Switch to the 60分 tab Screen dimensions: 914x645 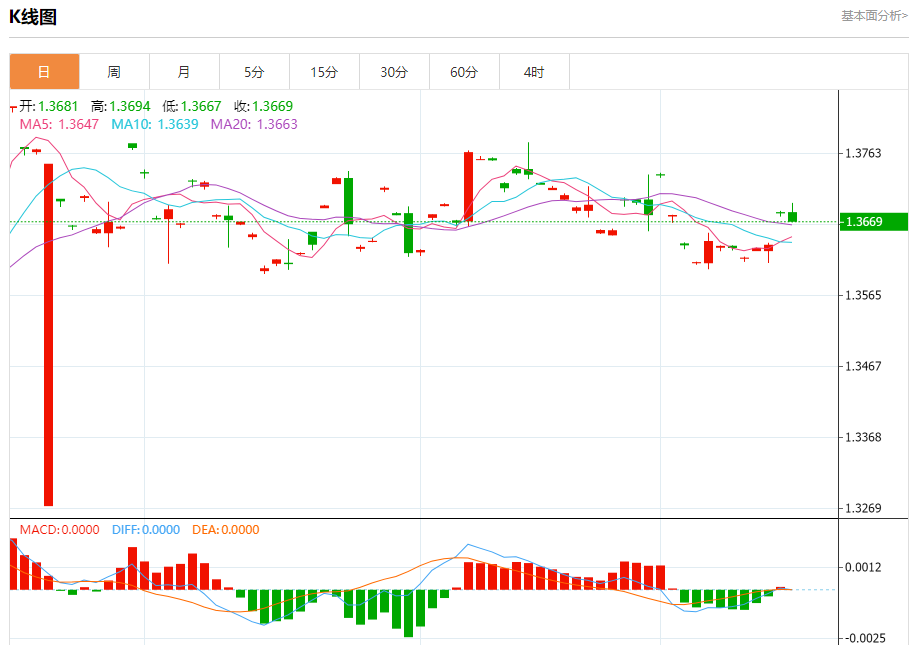tap(464, 72)
